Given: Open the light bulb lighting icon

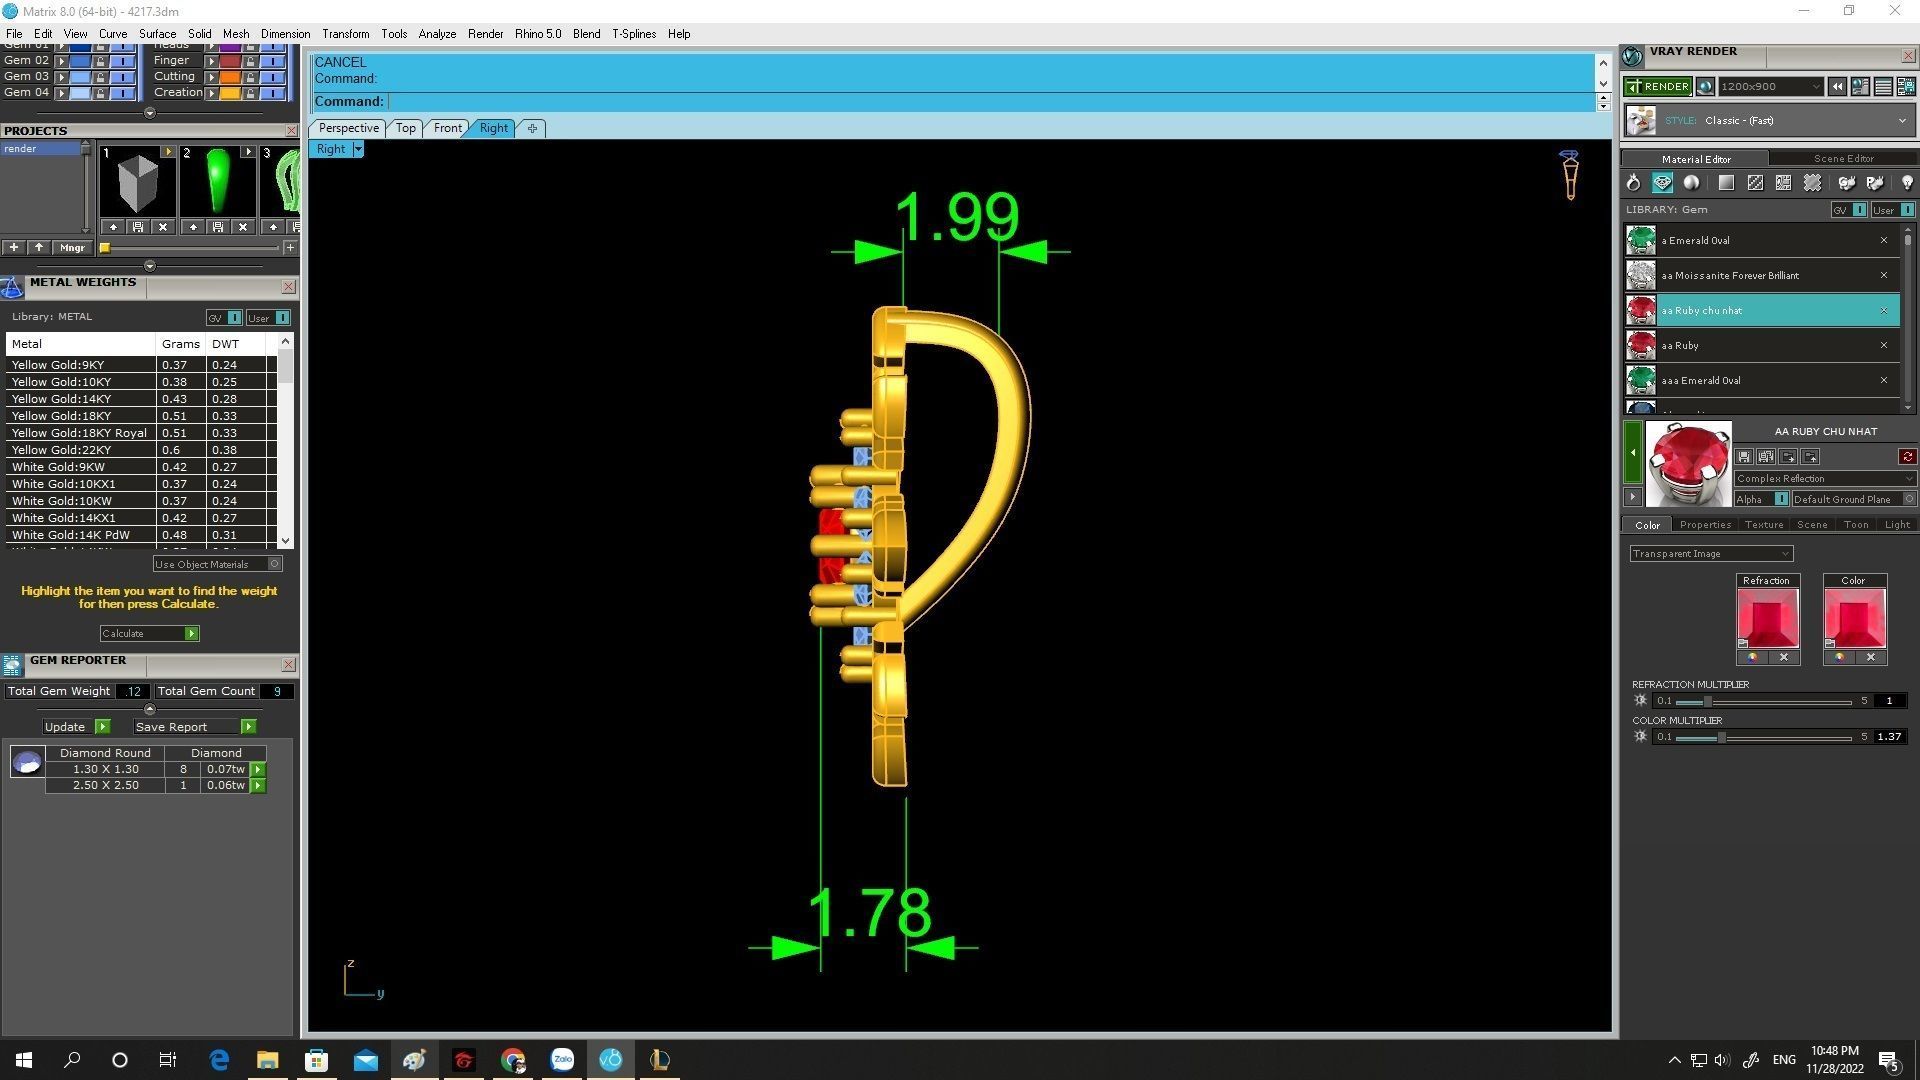Looking at the screenshot, I should (1906, 183).
